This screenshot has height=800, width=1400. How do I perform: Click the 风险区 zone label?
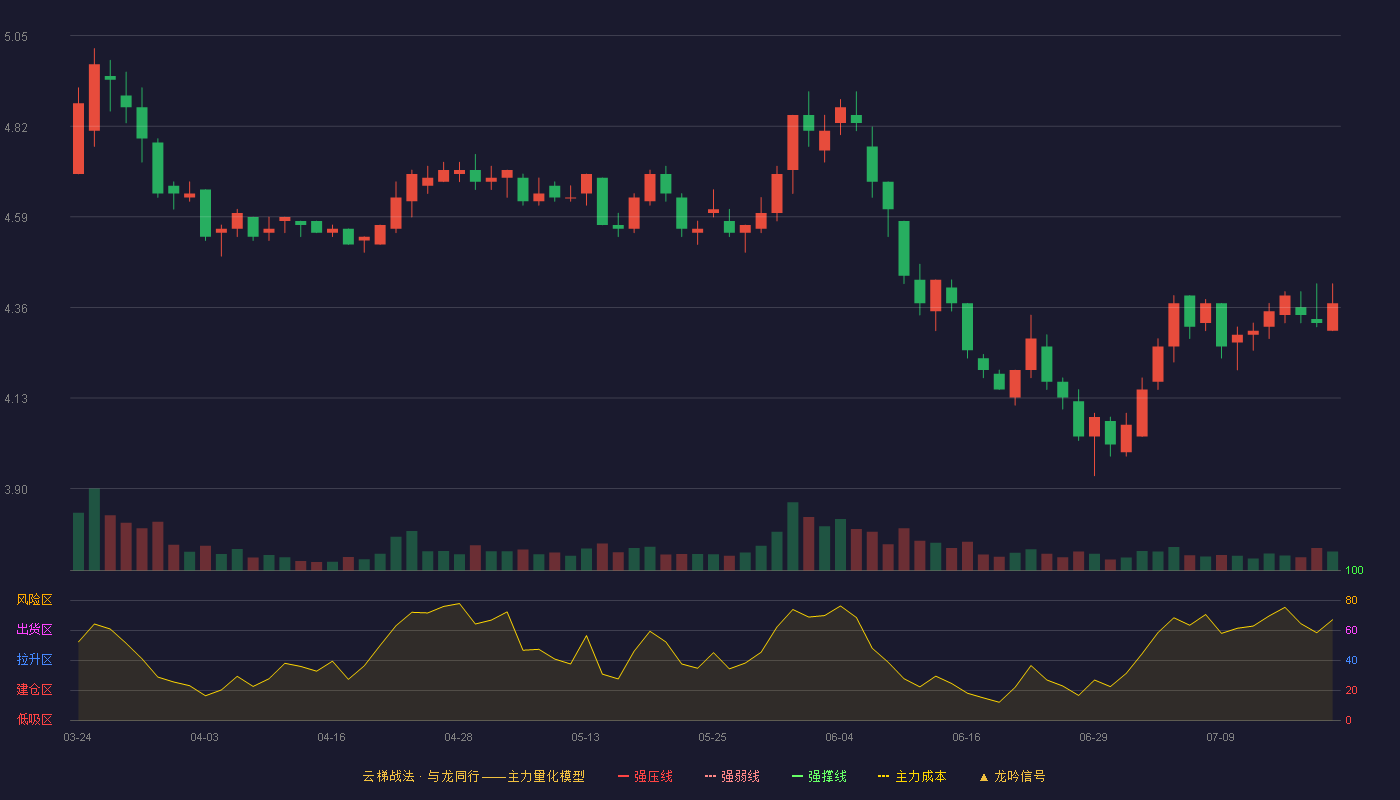tap(34, 600)
